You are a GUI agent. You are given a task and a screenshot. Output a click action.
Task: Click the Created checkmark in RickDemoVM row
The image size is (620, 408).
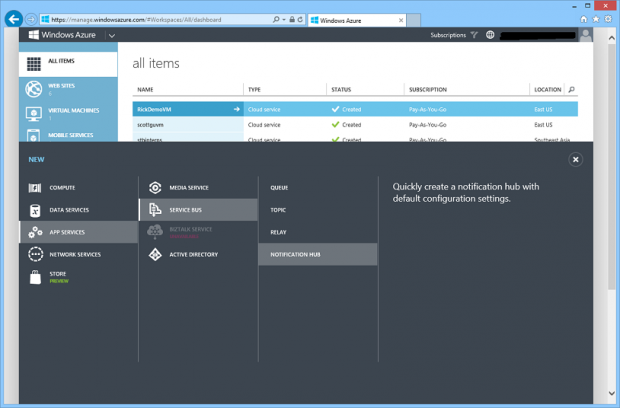pos(335,109)
